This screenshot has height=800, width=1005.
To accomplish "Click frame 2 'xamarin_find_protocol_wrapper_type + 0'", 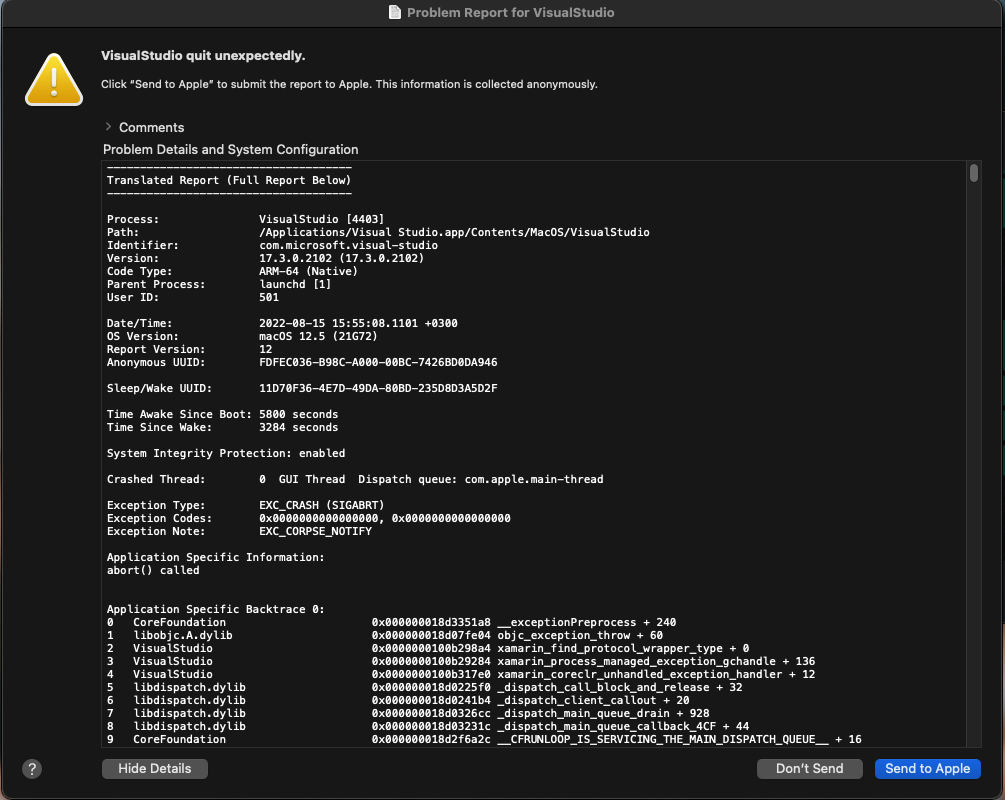I will point(428,648).
